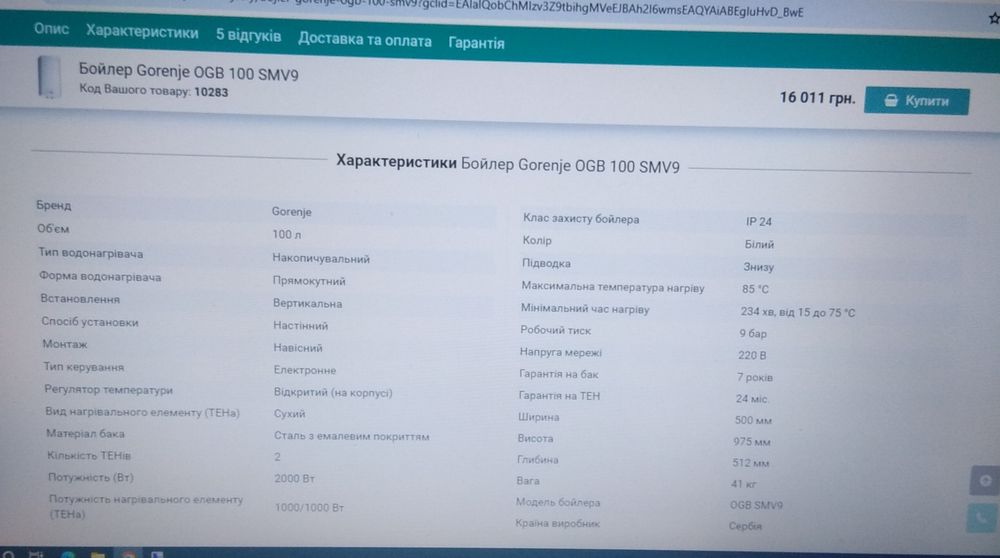Screen dimensions: 1000x558
Task: Open Chrome from the taskbar
Action: point(128,554)
